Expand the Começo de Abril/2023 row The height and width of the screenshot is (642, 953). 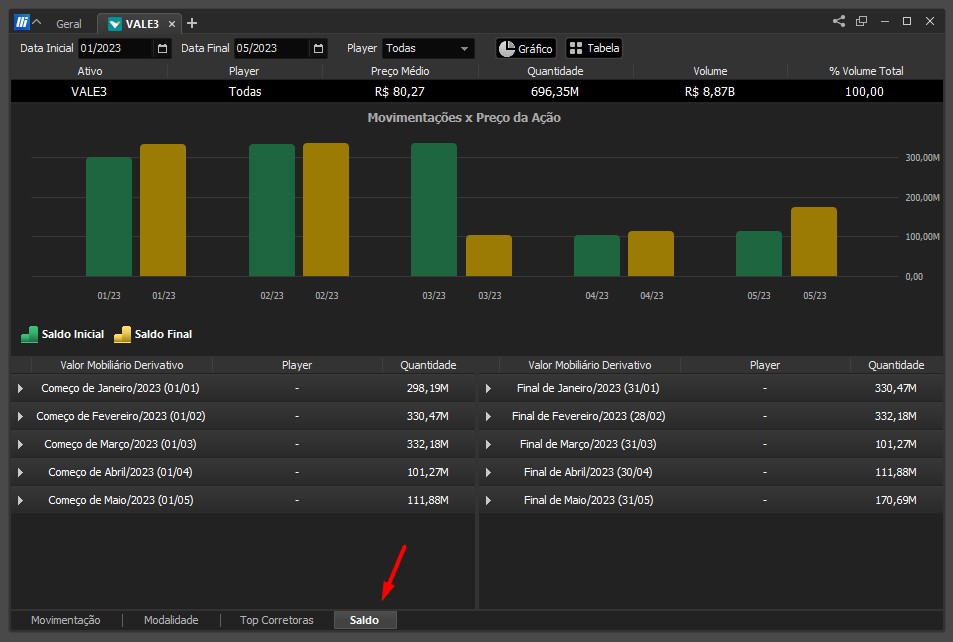20,472
